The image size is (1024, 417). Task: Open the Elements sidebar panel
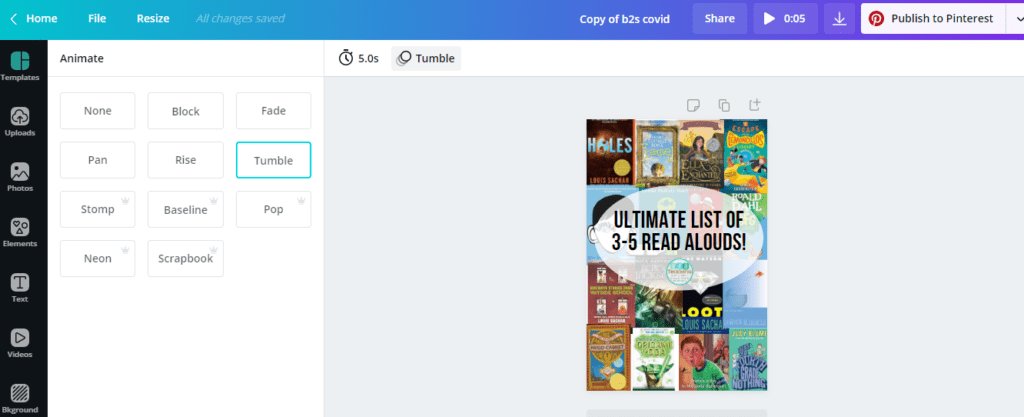click(x=20, y=233)
